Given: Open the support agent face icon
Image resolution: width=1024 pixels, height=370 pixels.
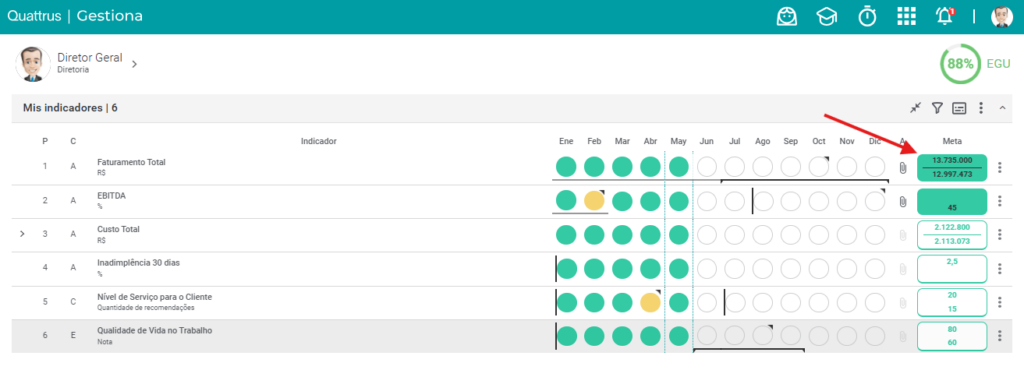Looking at the screenshot, I should point(787,16).
